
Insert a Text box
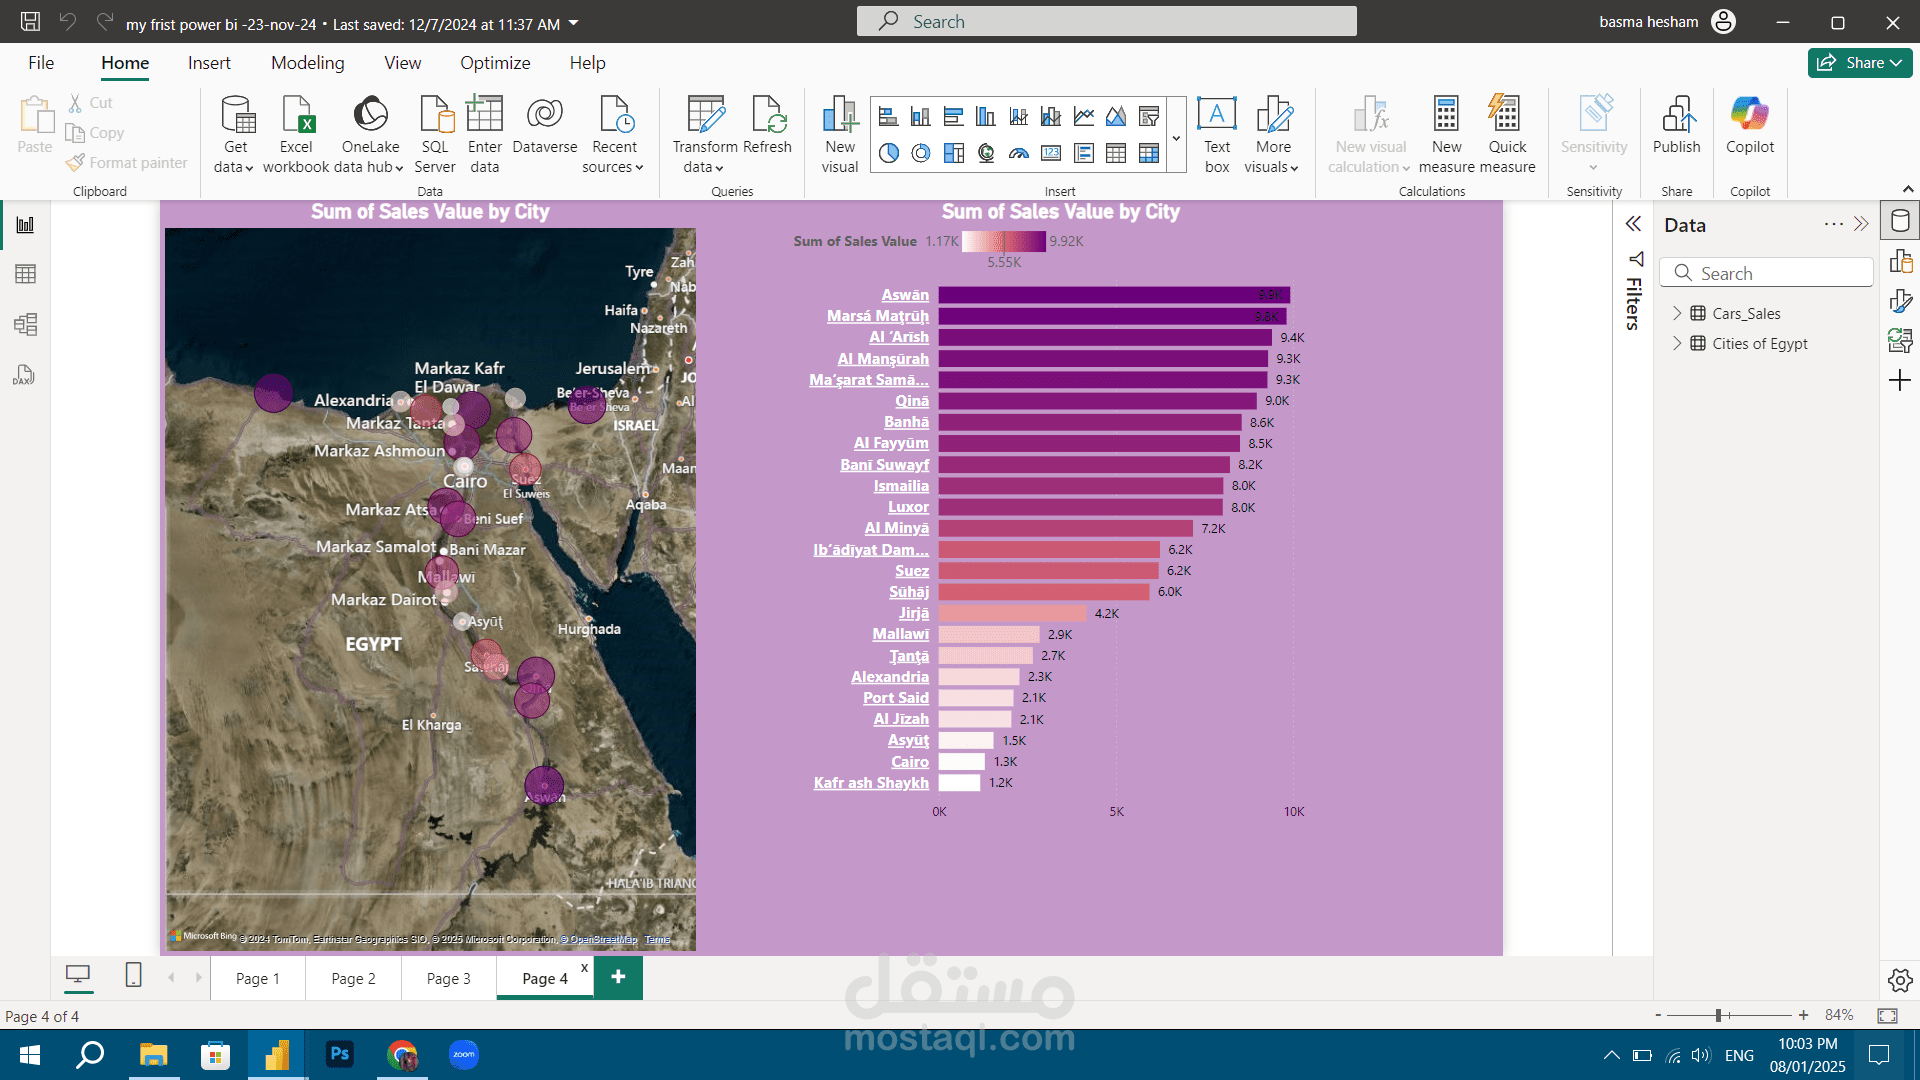coord(1217,135)
